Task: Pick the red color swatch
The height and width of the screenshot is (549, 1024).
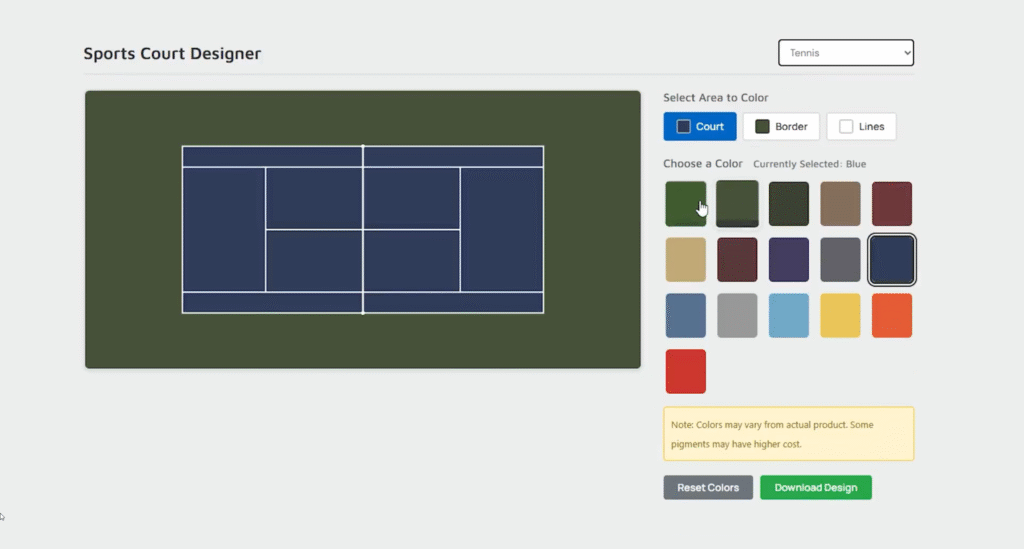Action: coord(686,372)
